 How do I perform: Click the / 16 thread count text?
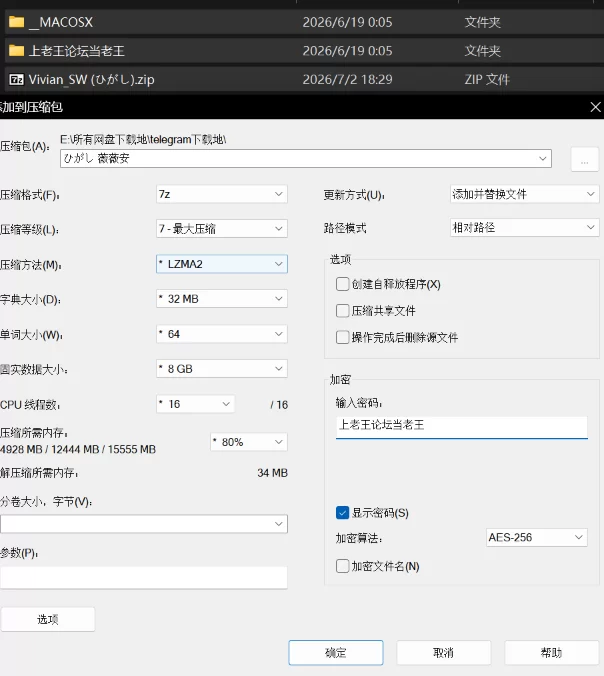(279, 405)
